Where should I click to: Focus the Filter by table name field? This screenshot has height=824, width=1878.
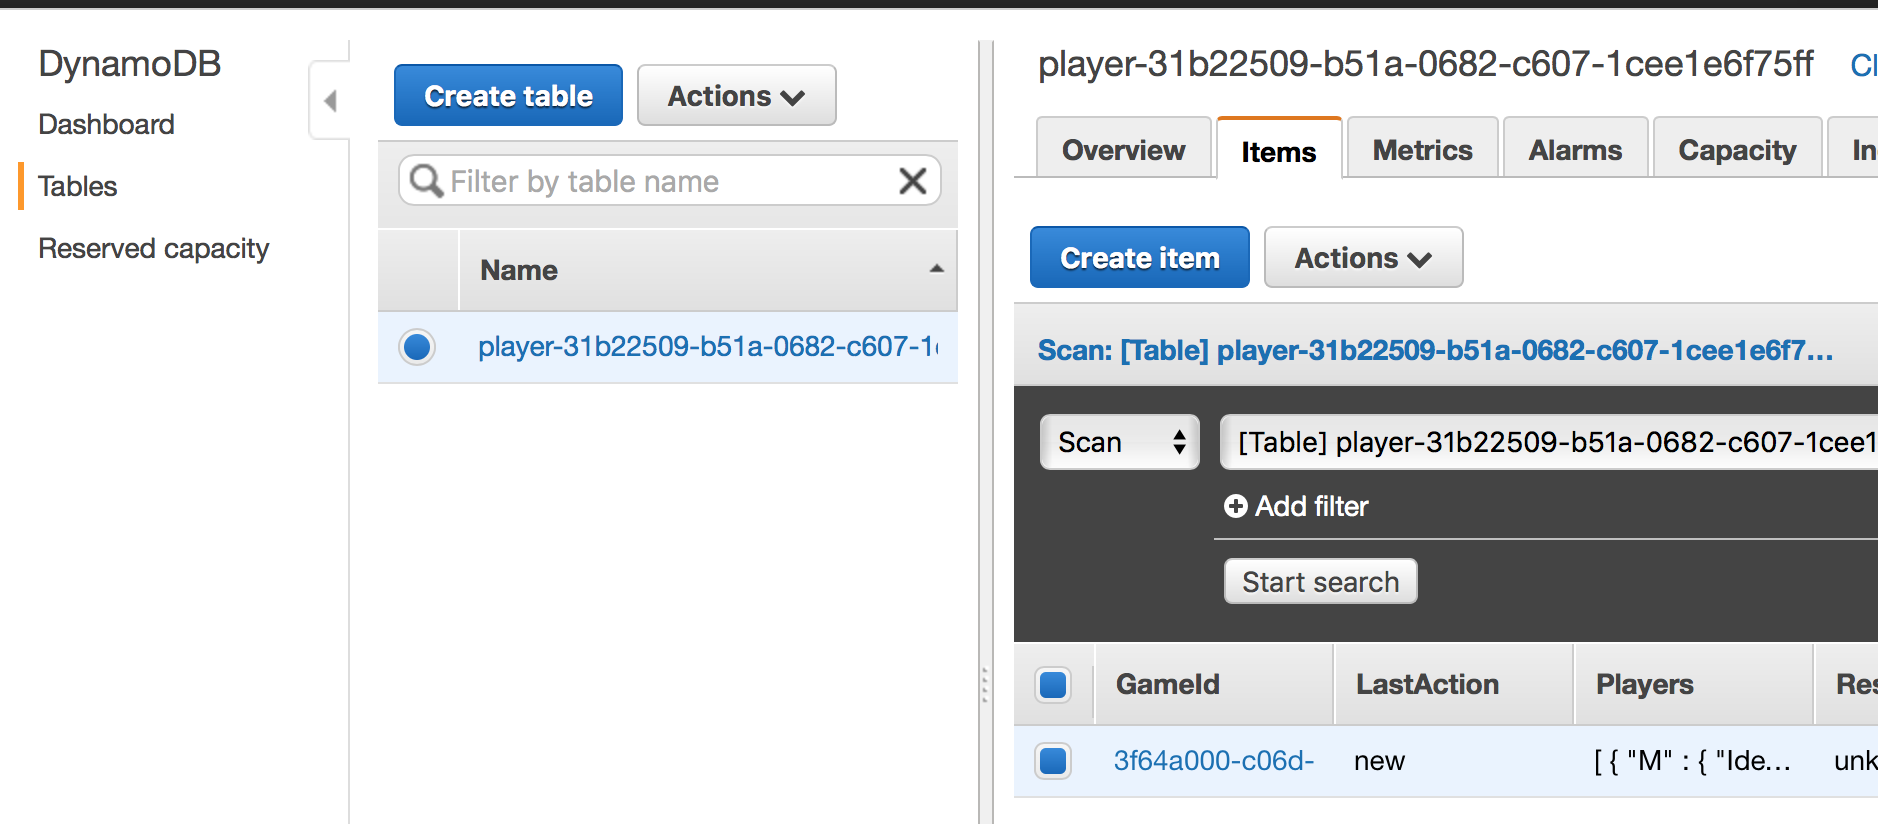point(670,181)
